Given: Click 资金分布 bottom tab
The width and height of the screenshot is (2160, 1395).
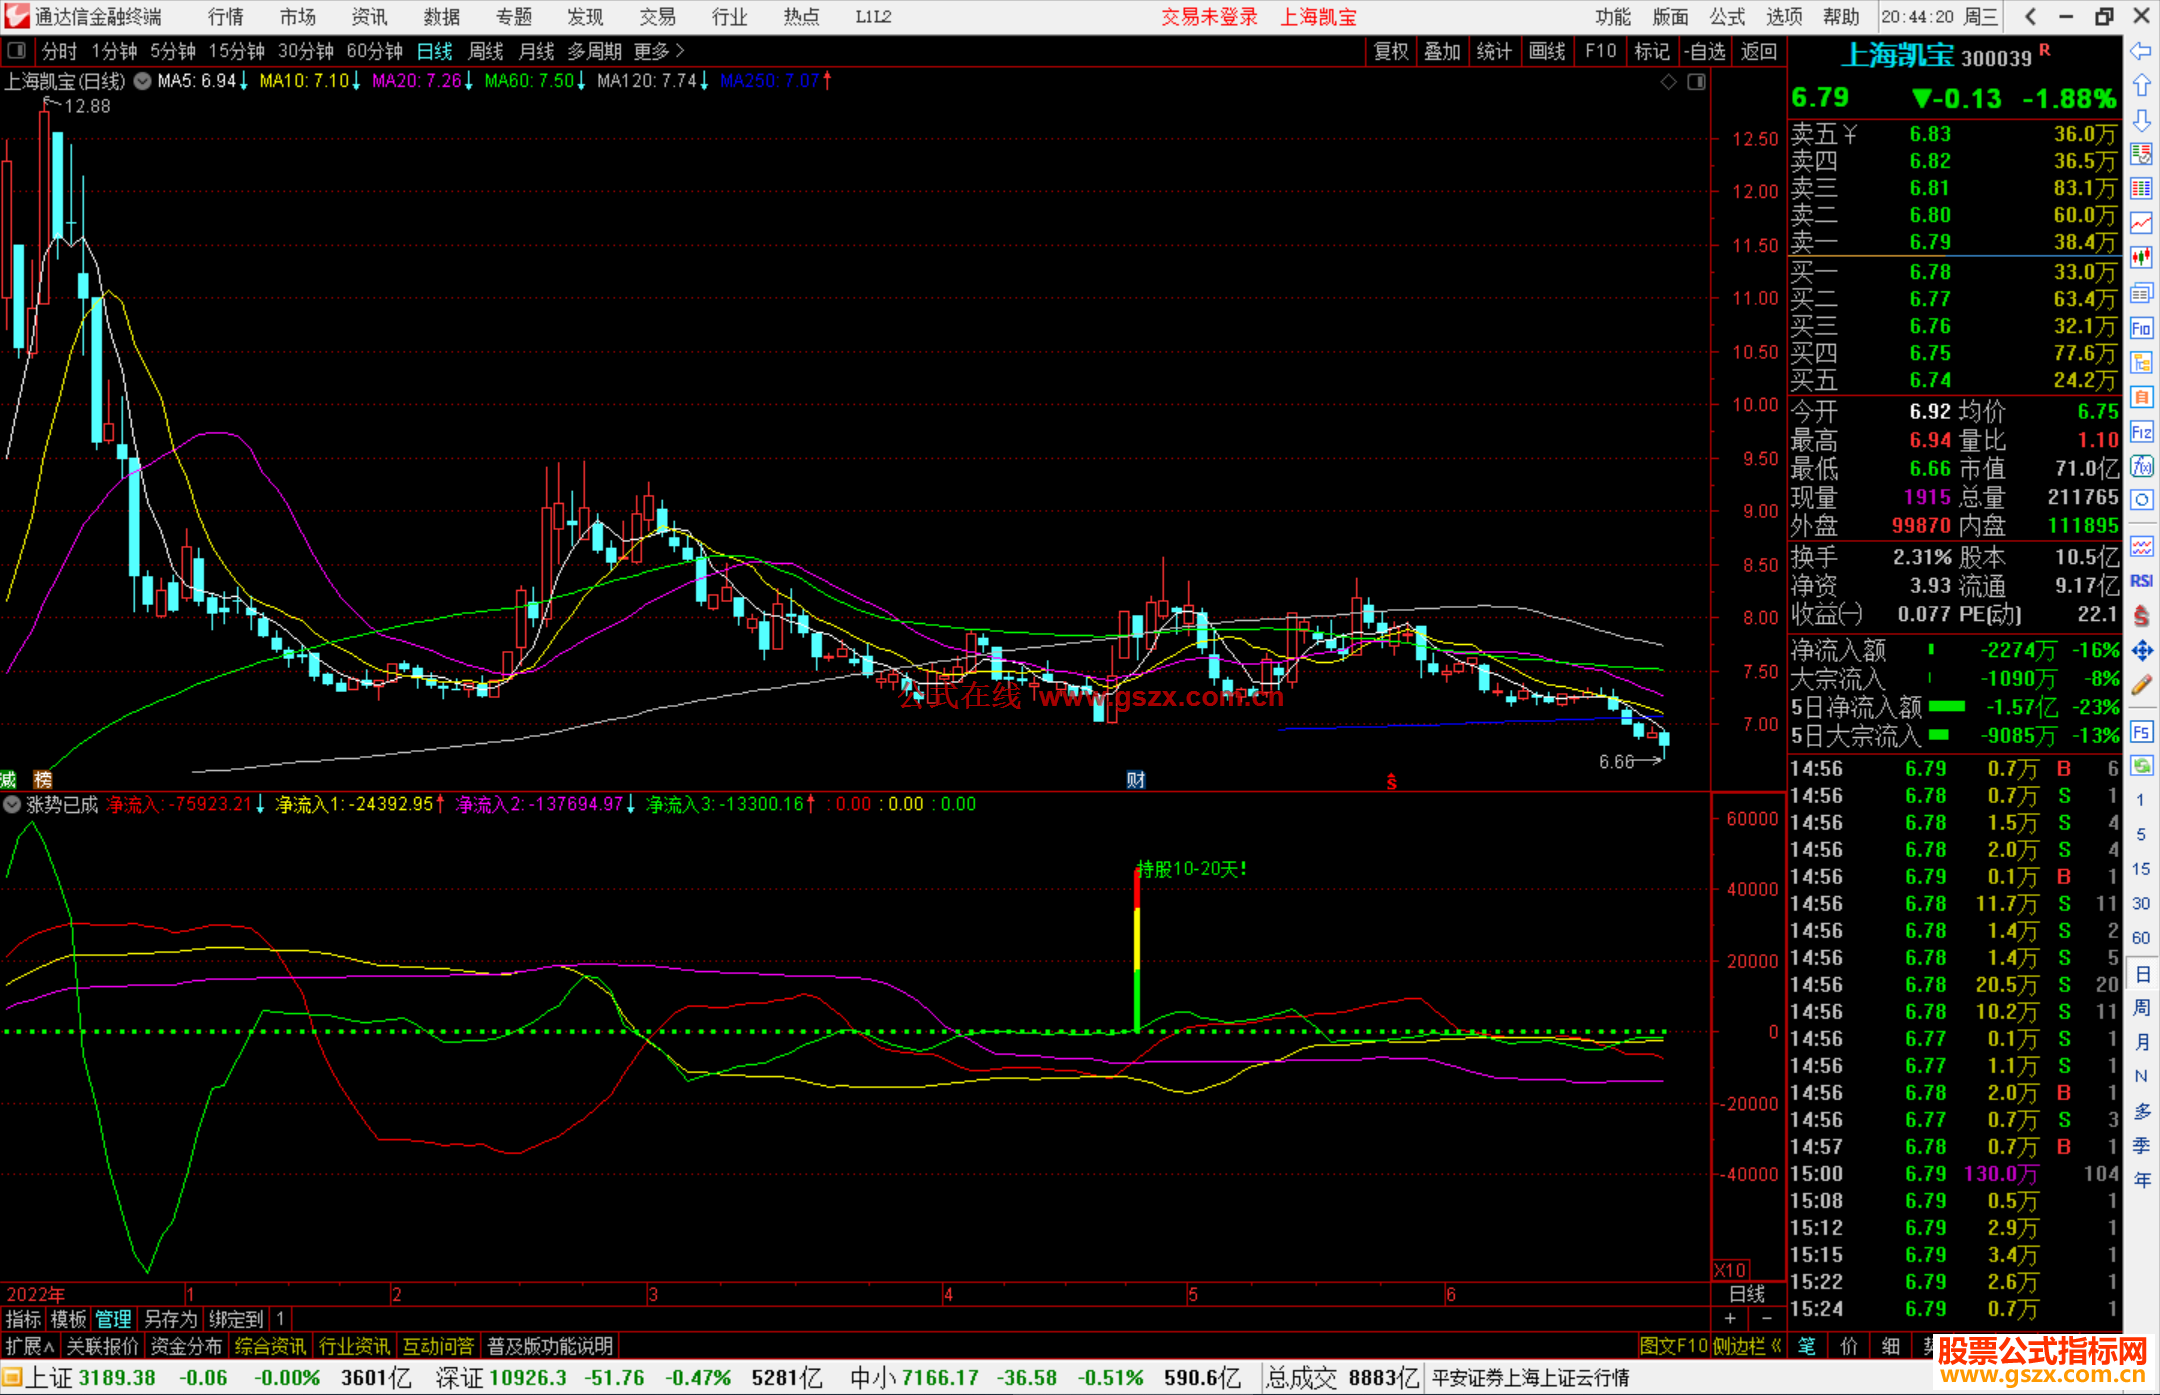Looking at the screenshot, I should coord(186,1346).
